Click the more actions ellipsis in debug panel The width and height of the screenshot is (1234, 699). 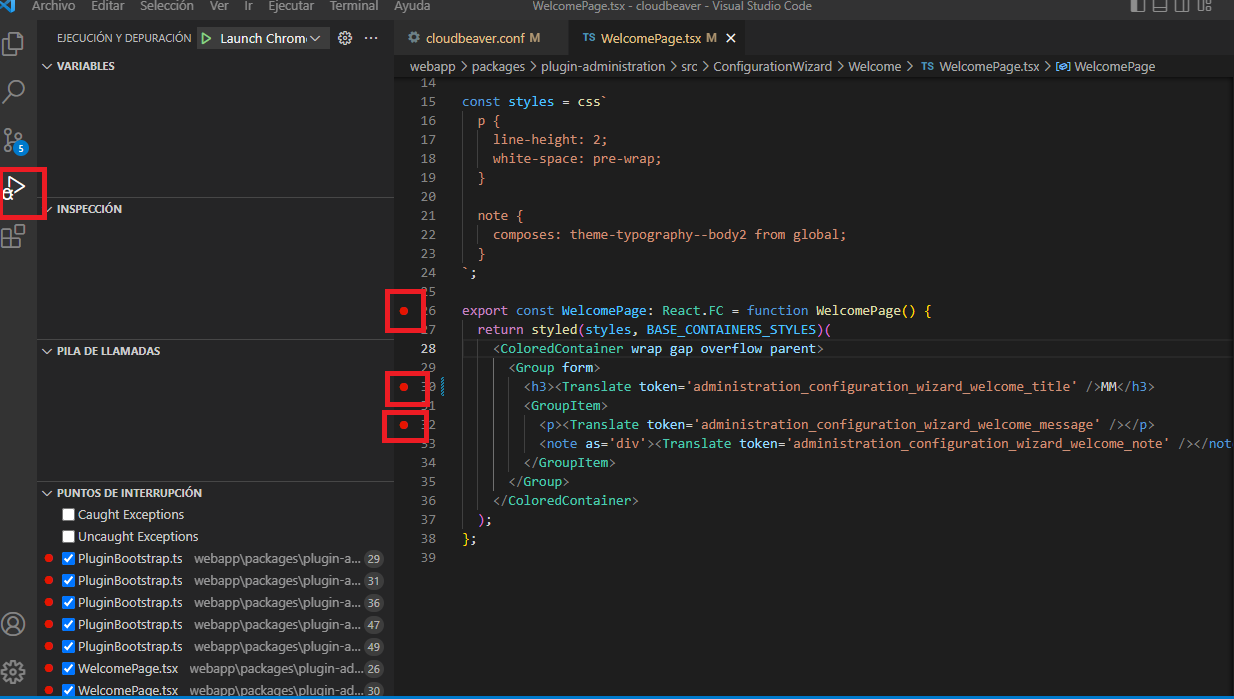(371, 37)
